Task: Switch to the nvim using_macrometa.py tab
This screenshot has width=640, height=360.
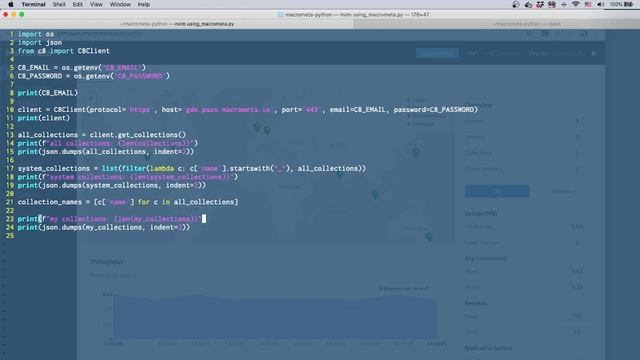Action: tap(177, 24)
